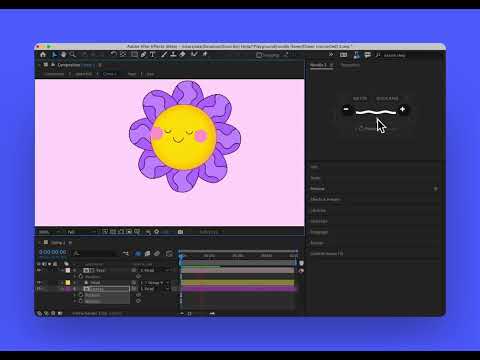
Task: Open the top layer's parent dropdown
Action: point(155,270)
